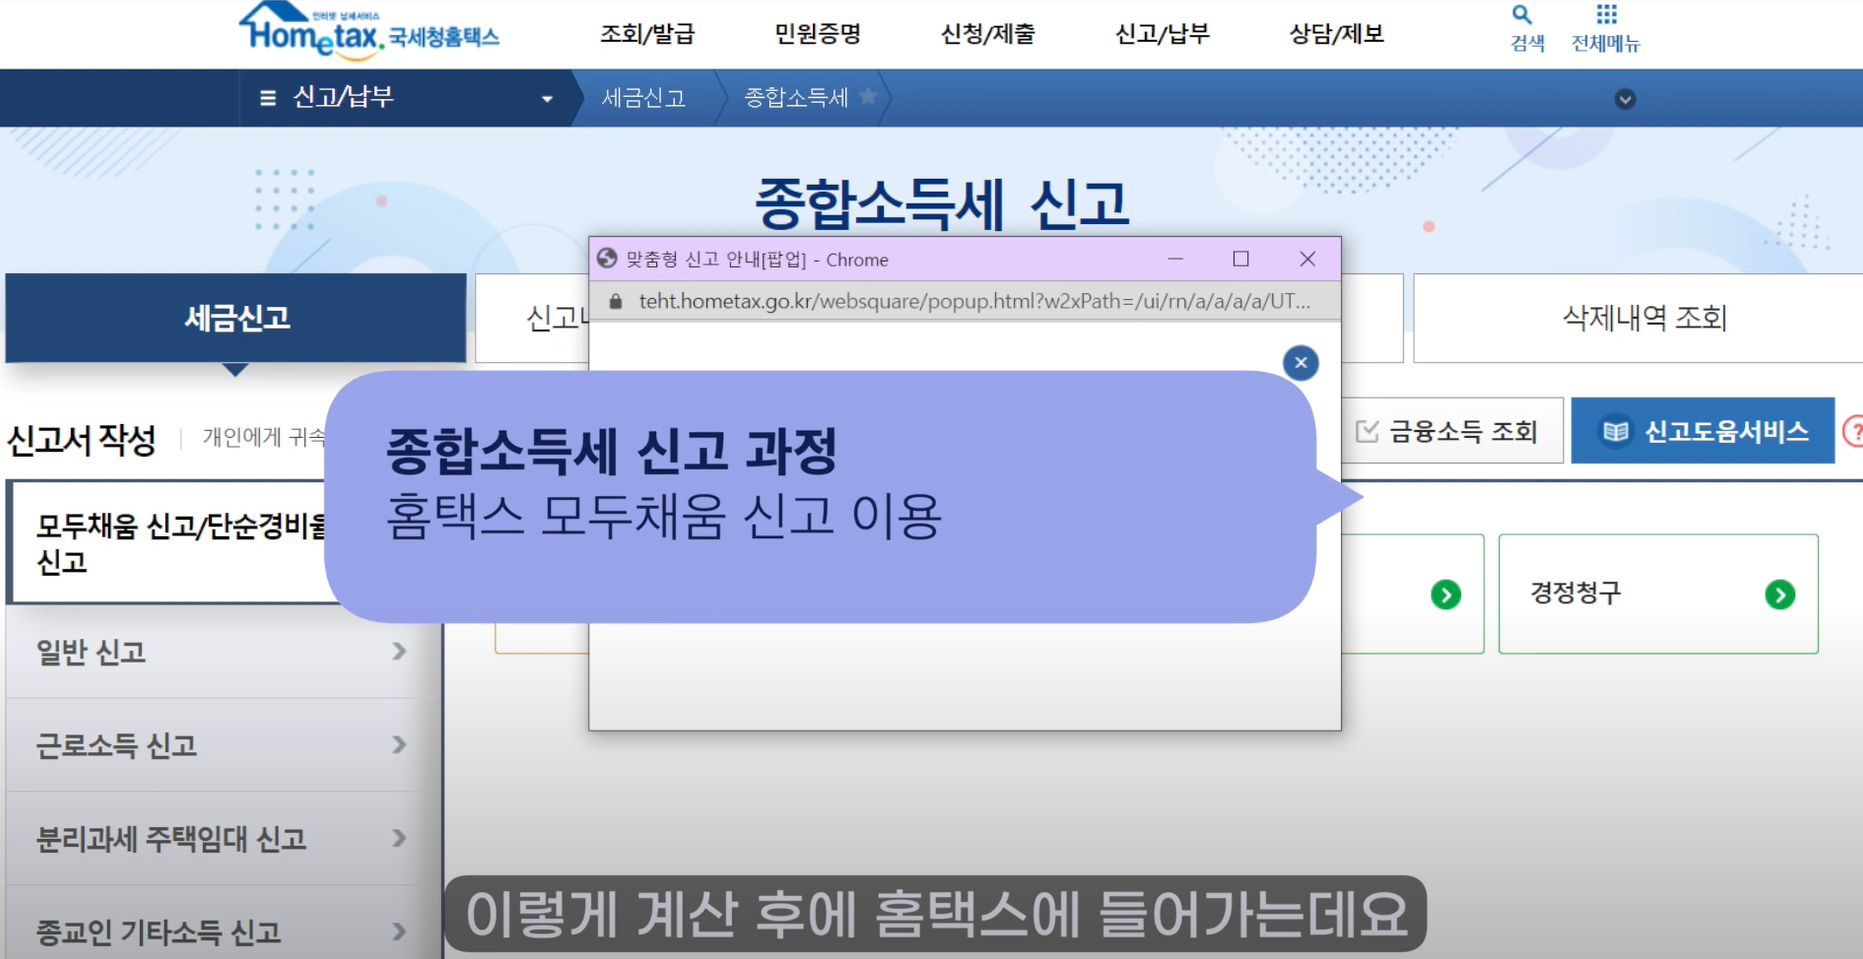Screen dimensions: 1863x959
Task: Select the 근로소득 신고 menu label
Action: [x=116, y=745]
